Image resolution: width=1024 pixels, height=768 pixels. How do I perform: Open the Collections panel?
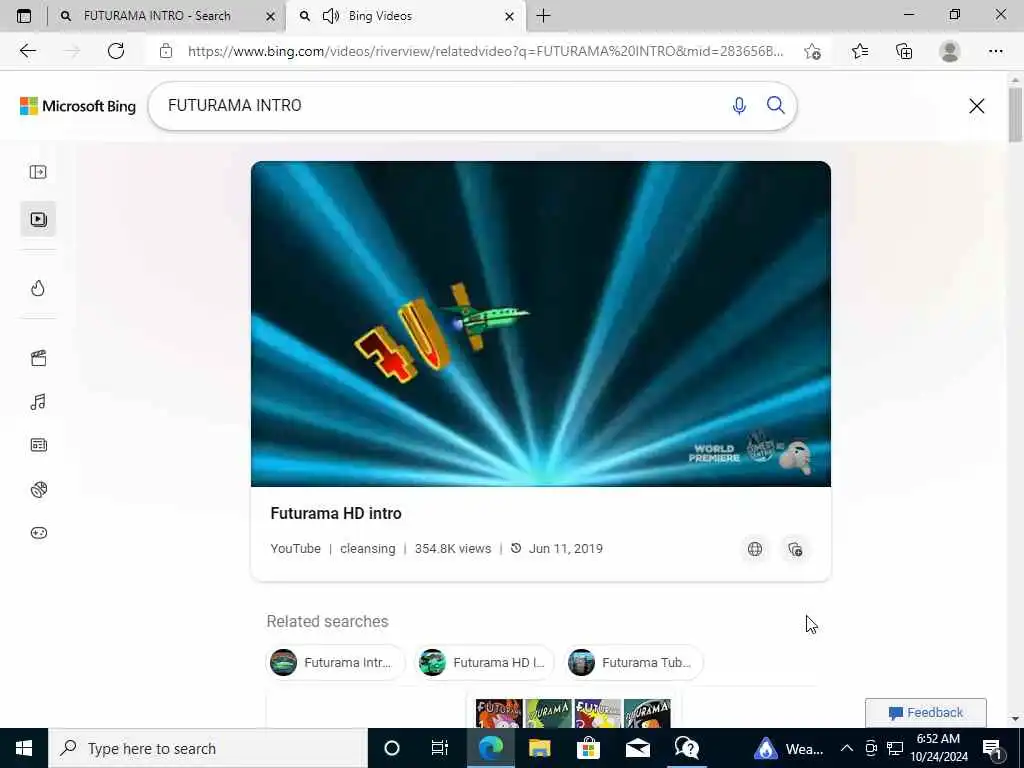click(x=904, y=51)
